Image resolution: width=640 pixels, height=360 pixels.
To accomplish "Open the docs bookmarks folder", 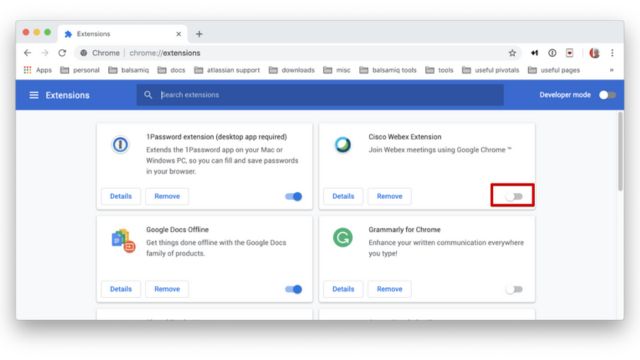I will point(171,70).
